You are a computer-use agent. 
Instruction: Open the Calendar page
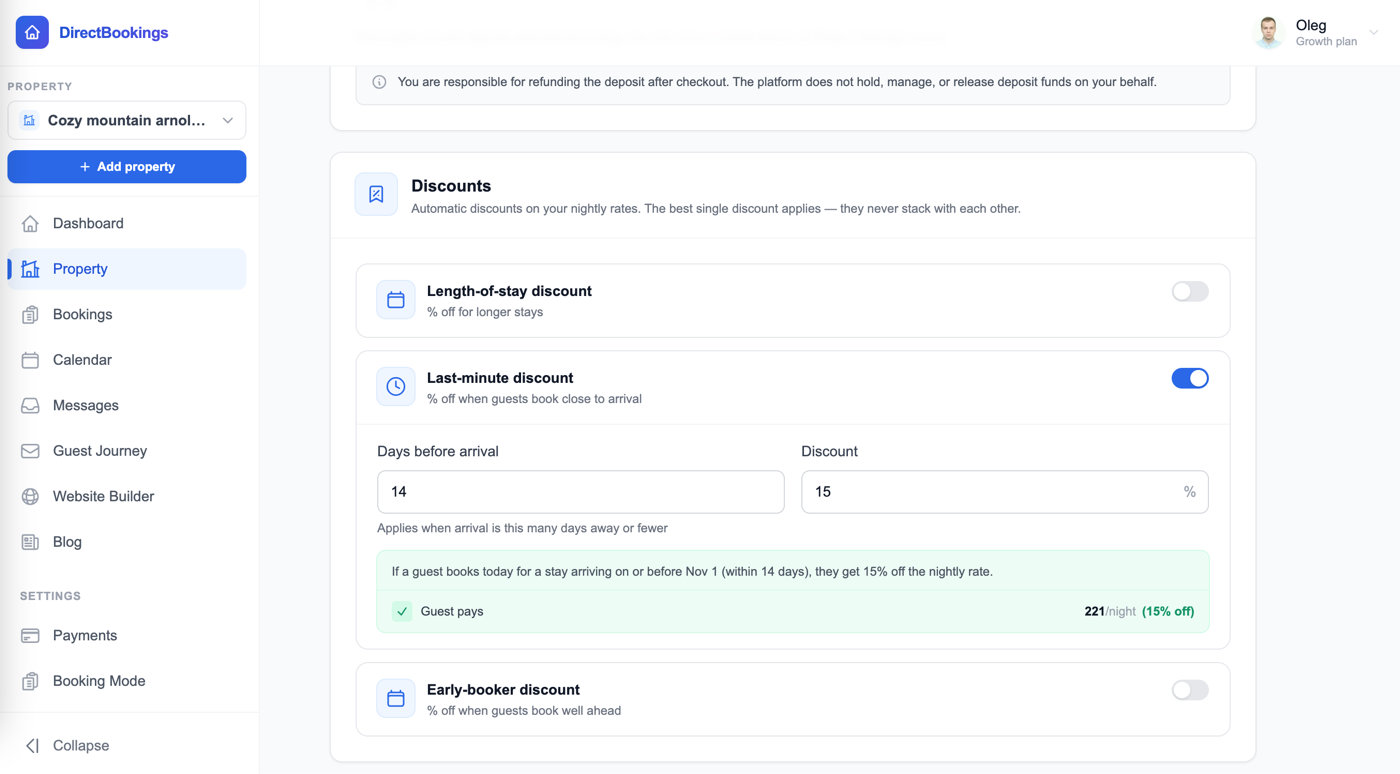tap(127, 360)
